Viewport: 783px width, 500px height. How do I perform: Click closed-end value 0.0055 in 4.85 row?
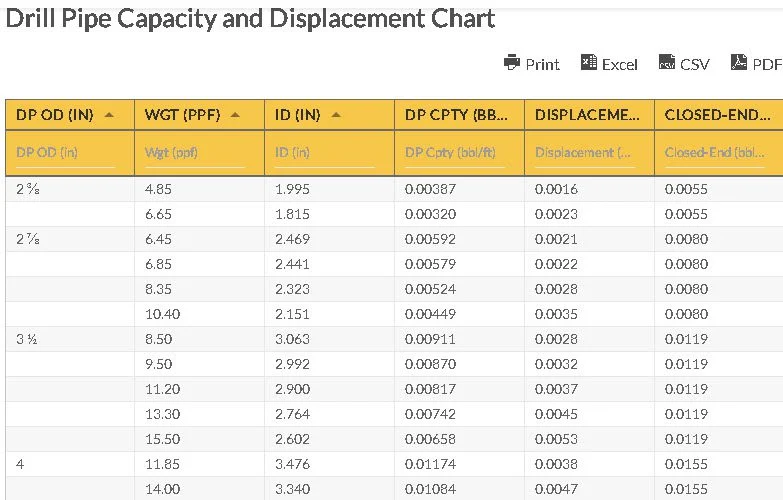(686, 189)
